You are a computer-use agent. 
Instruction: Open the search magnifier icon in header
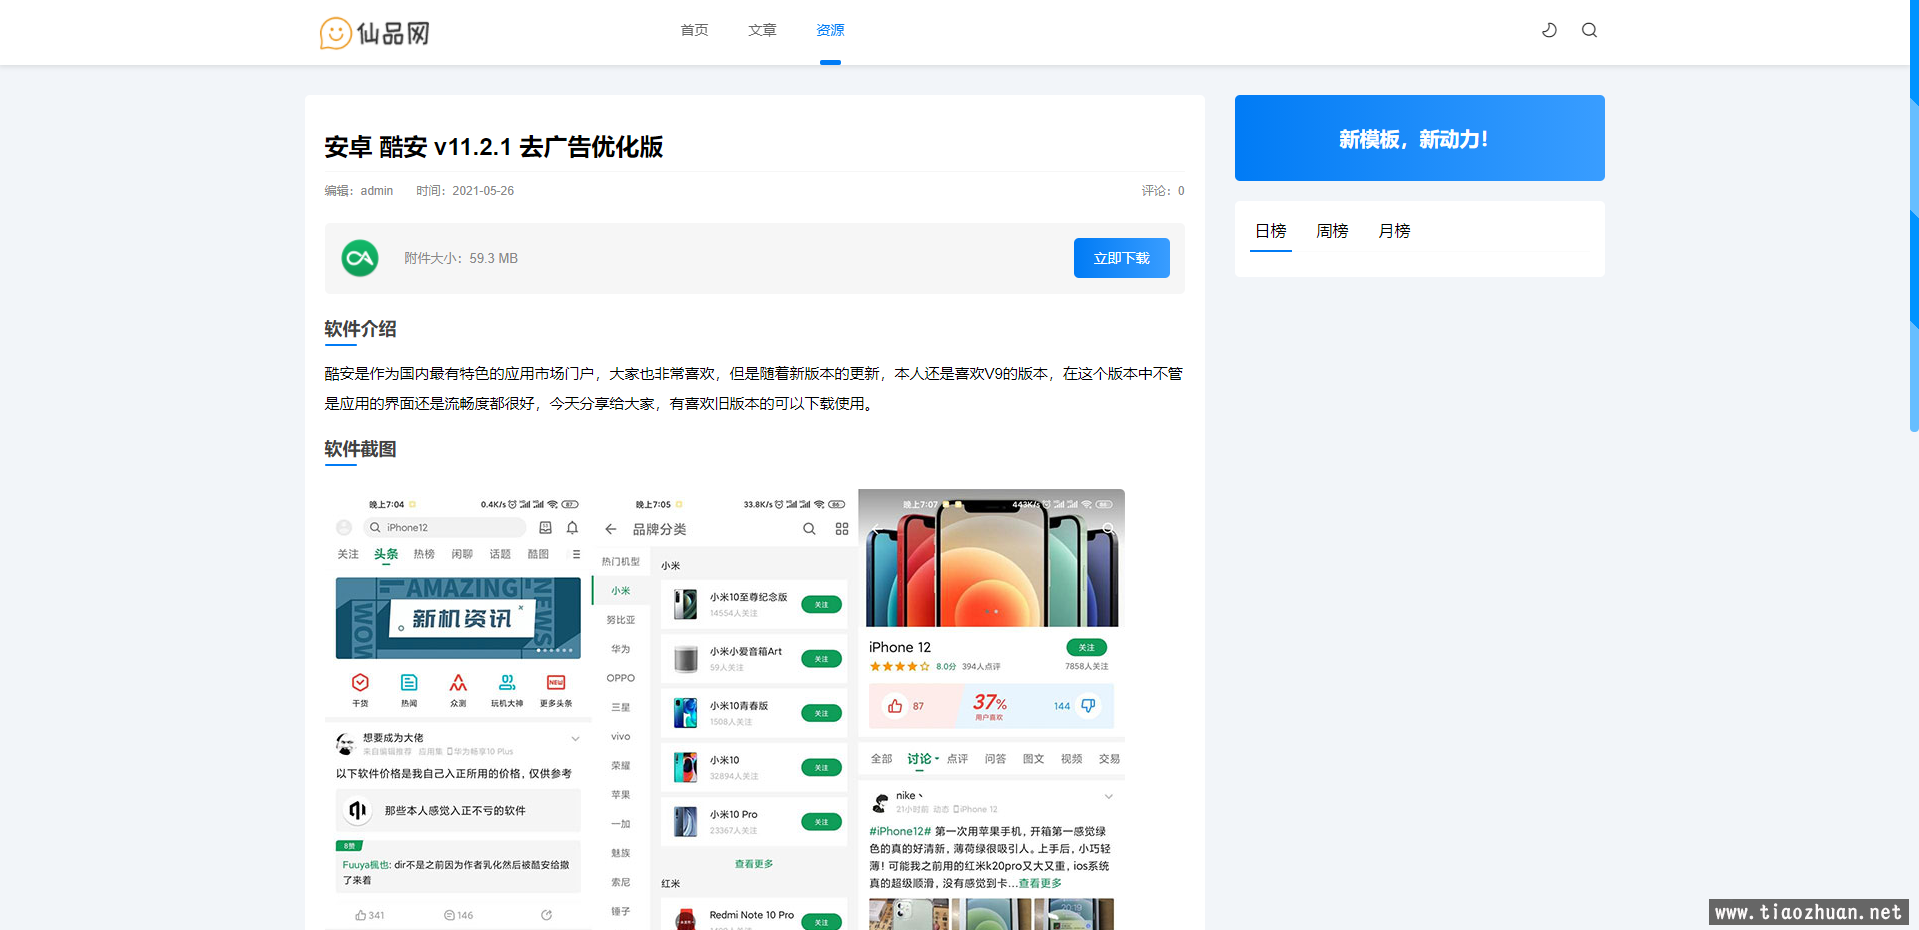click(x=1589, y=30)
